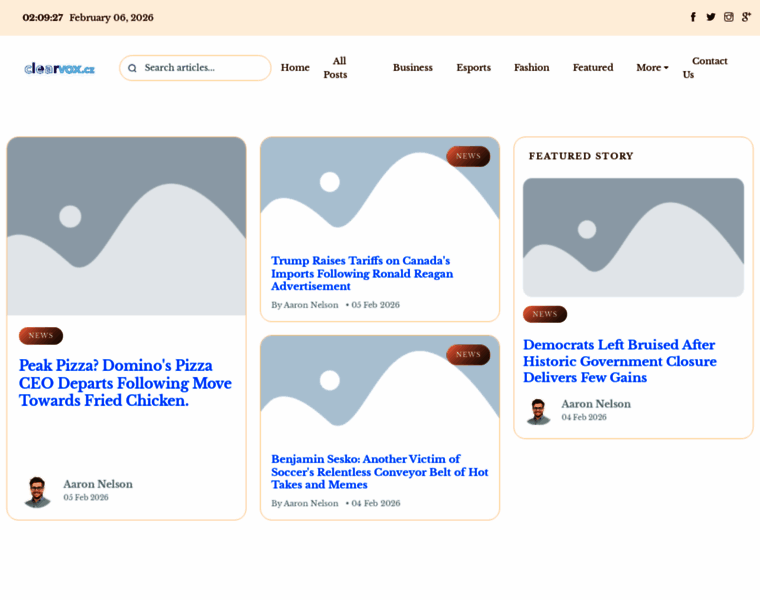Open the All Posts menu item

[335, 68]
